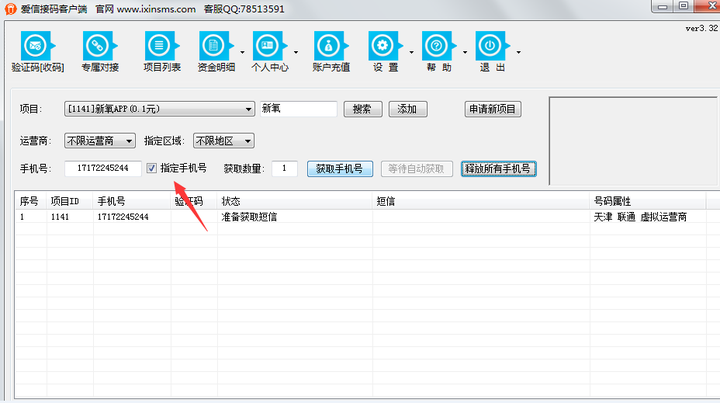Screen dimensions: 720x403
Task: Click the 项目ID column header
Action: [x=70, y=201]
